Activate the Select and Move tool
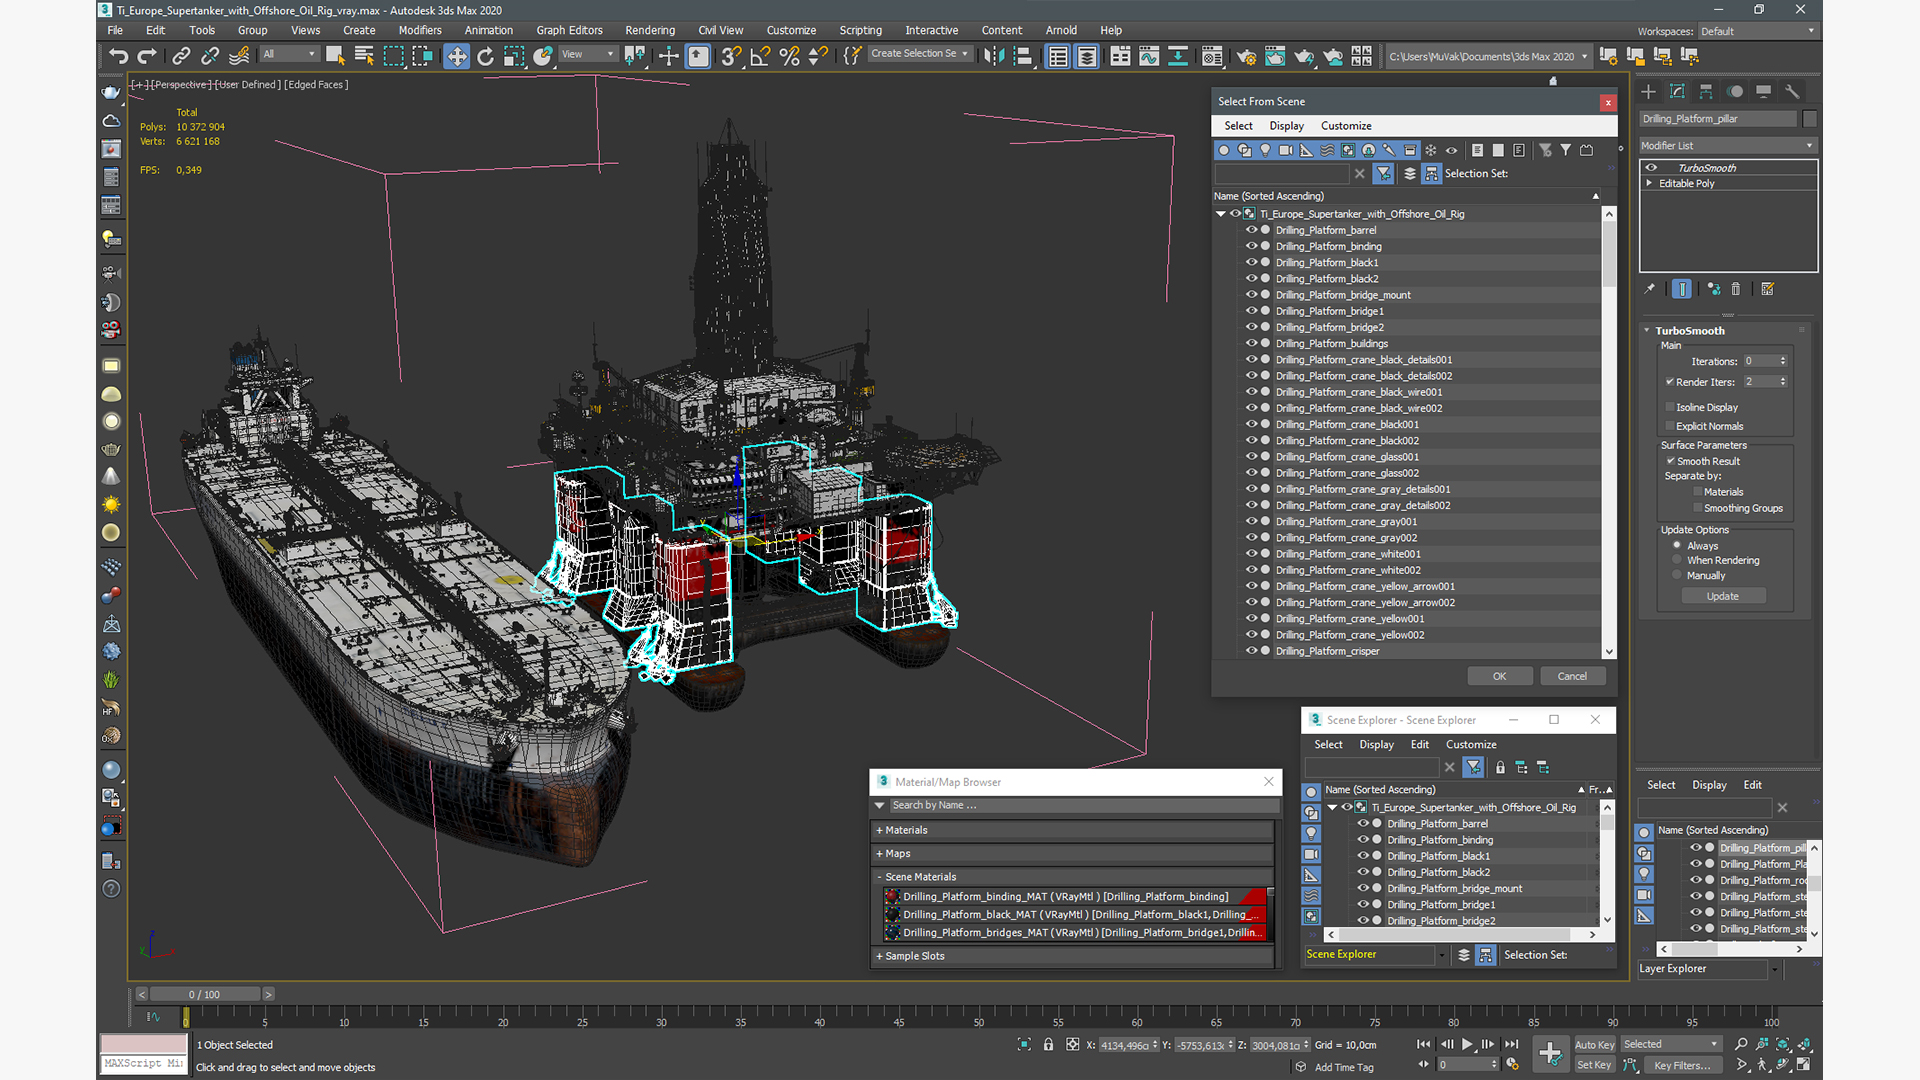The image size is (1920, 1080). click(456, 56)
